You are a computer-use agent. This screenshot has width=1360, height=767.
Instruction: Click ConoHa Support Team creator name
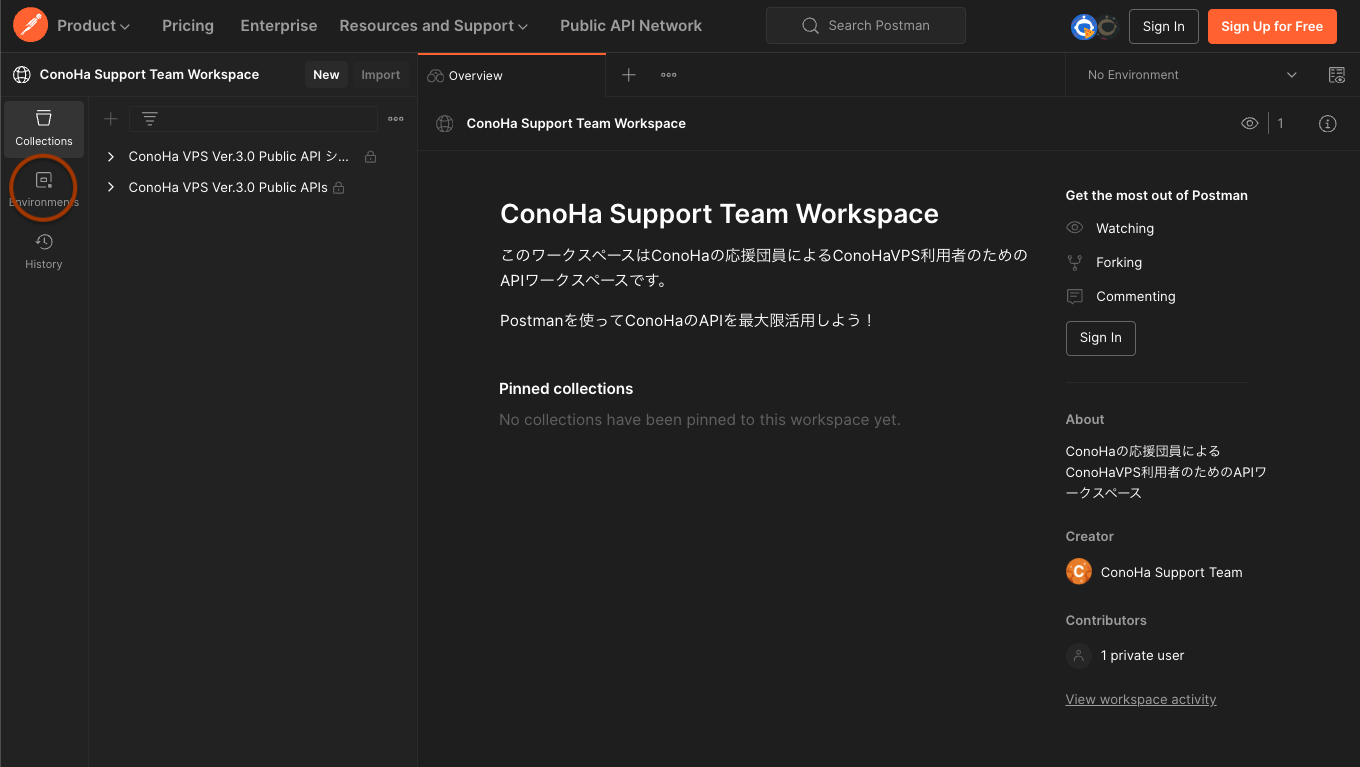coord(1172,572)
